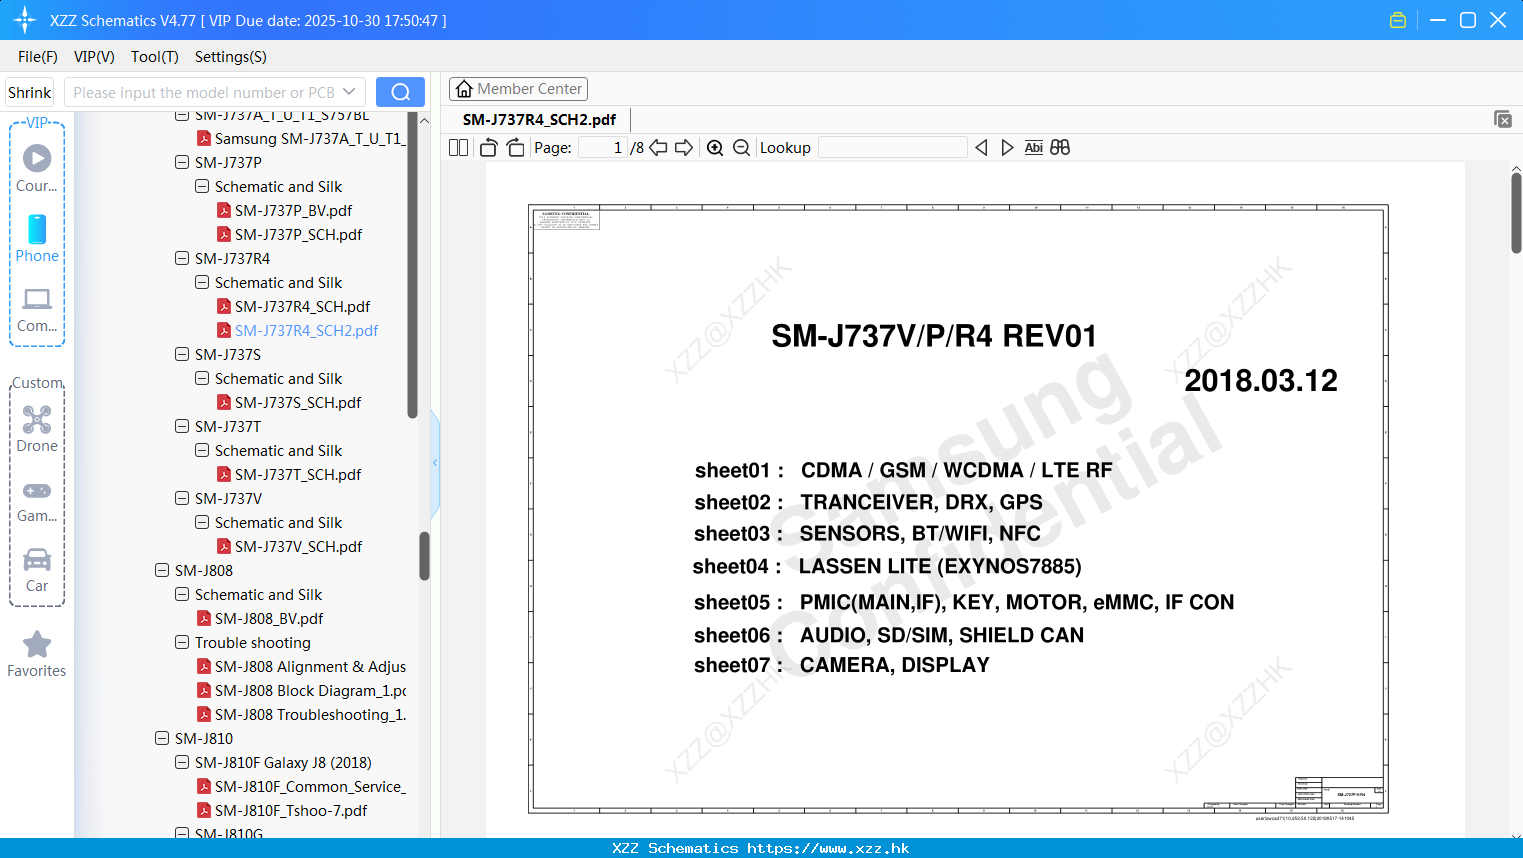The image size is (1523, 858).
Task: Collapse the SM-J810 tree node
Action: 162,738
